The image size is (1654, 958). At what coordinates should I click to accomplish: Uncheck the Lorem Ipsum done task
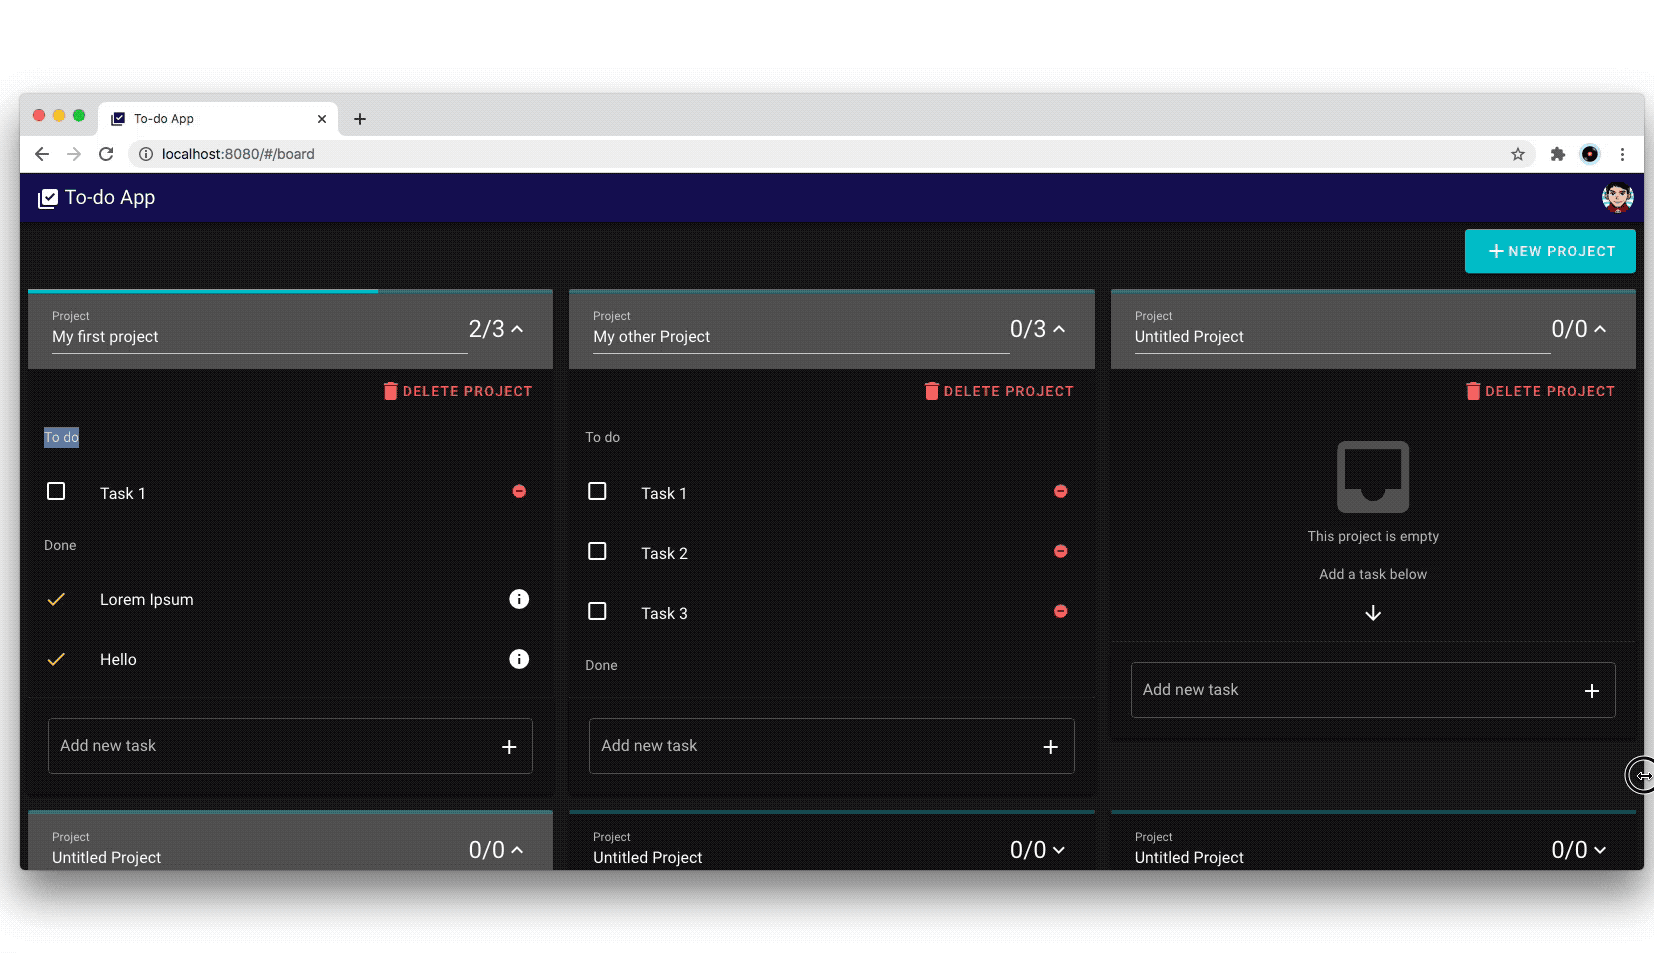56,599
